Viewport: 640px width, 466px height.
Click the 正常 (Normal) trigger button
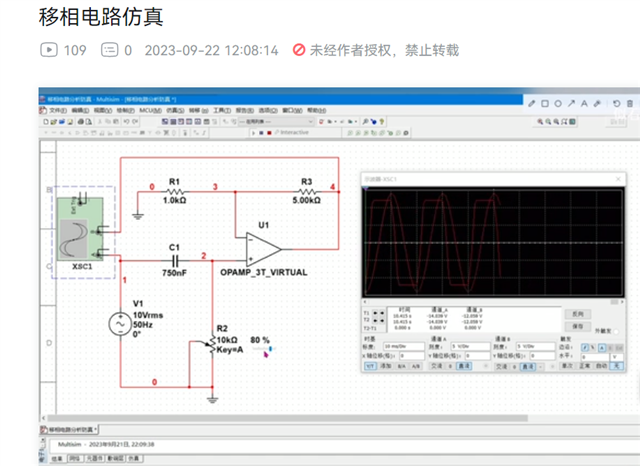(x=585, y=366)
